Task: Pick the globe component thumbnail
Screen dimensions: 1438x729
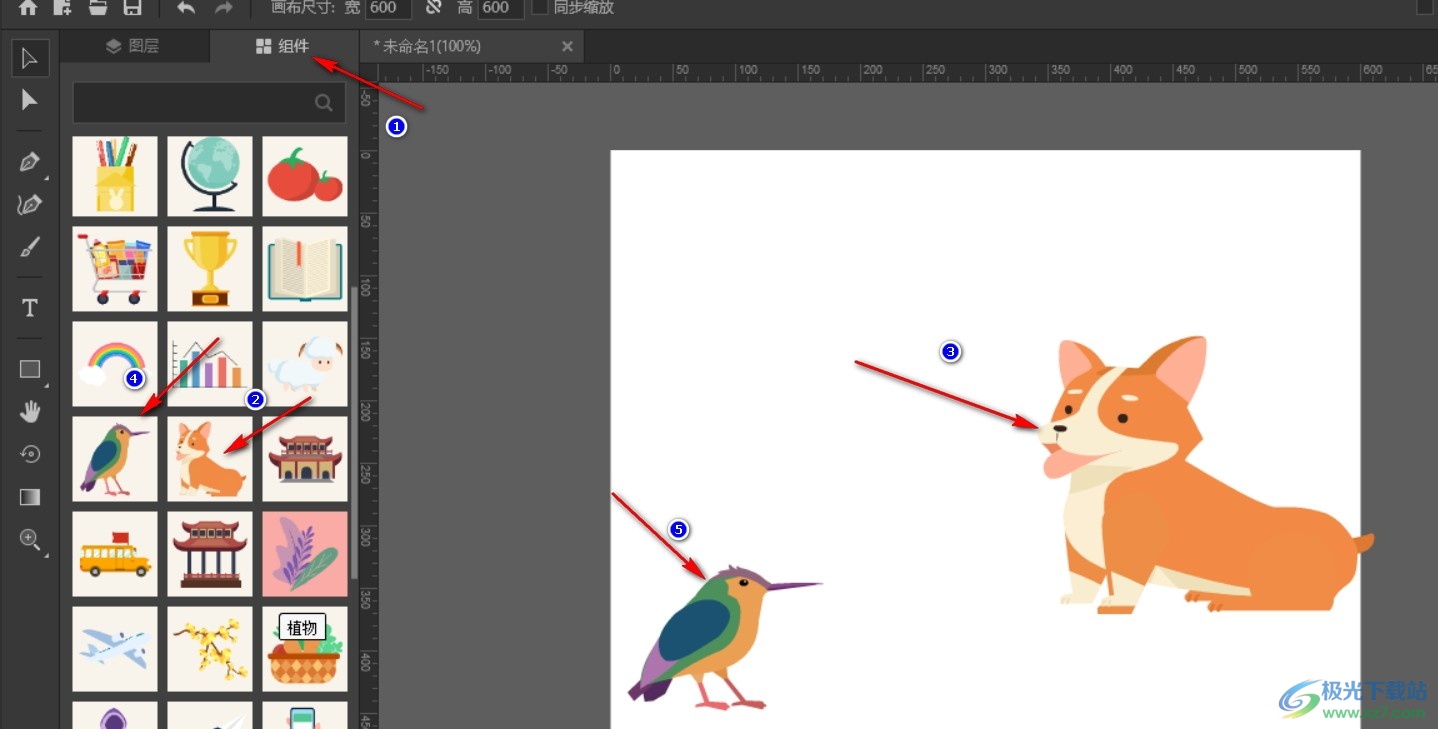Action: tap(210, 176)
